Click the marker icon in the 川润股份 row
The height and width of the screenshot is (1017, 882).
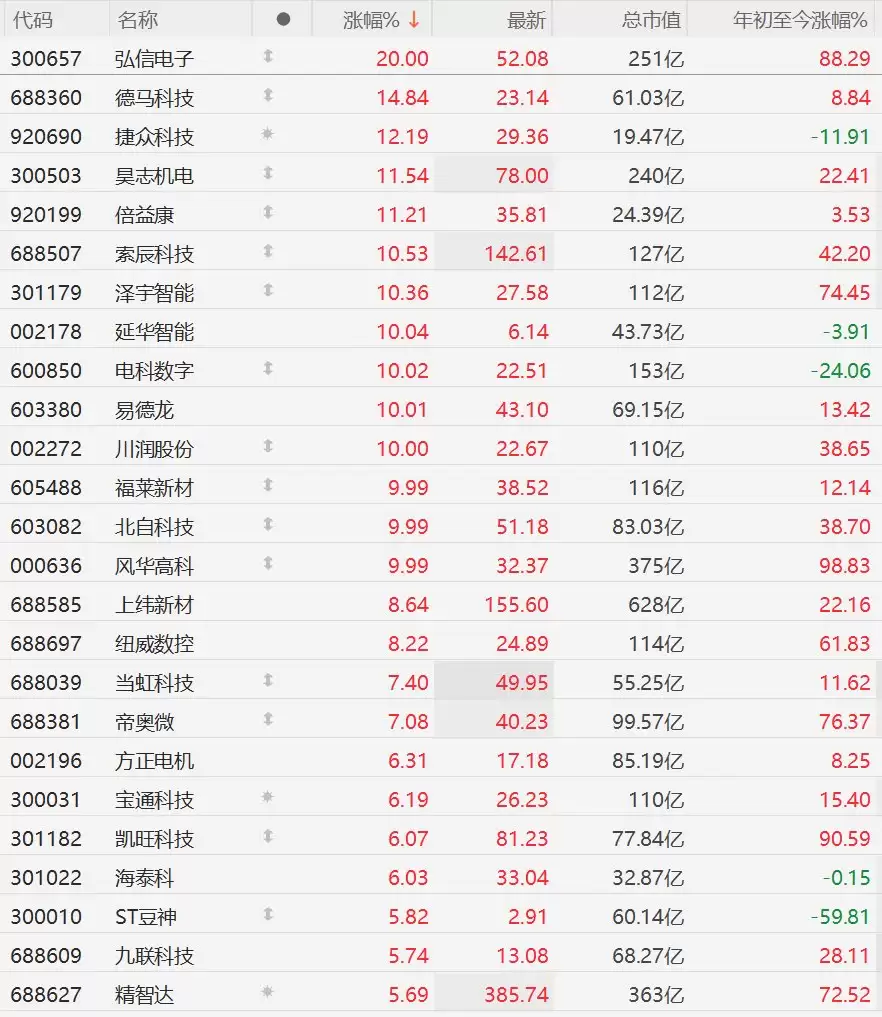pos(268,446)
